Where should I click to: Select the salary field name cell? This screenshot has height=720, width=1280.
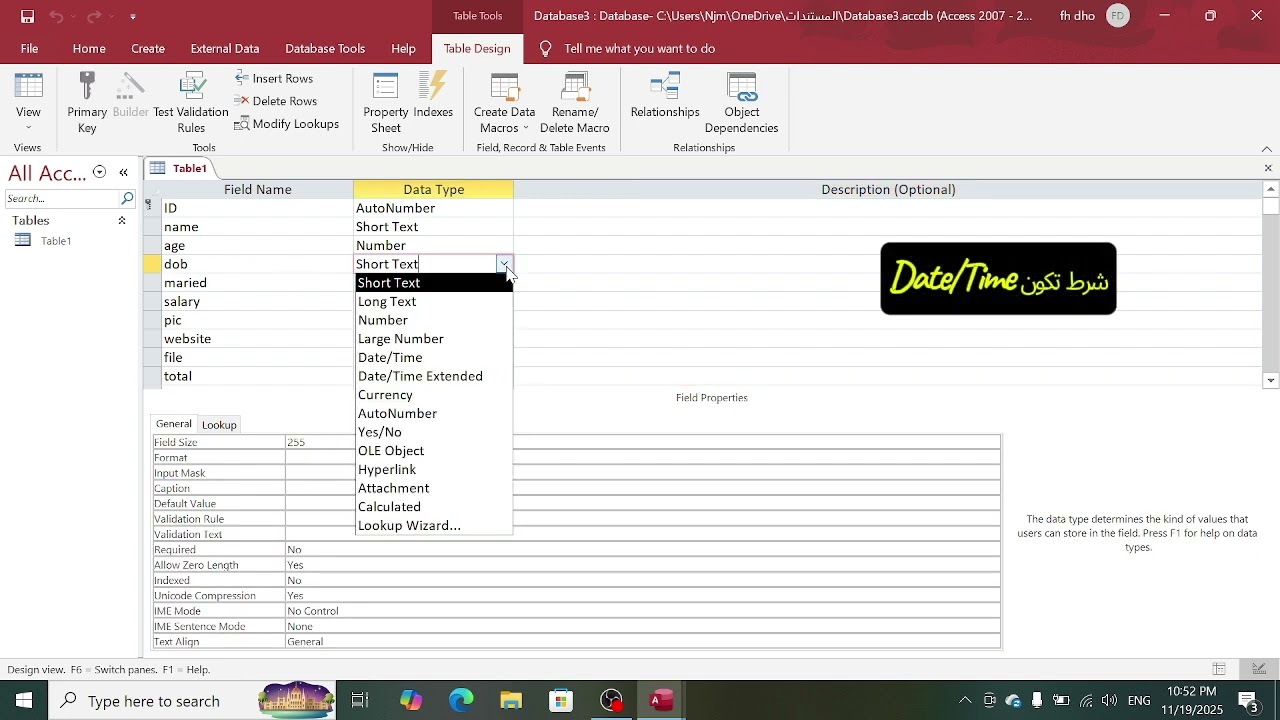[x=257, y=302]
